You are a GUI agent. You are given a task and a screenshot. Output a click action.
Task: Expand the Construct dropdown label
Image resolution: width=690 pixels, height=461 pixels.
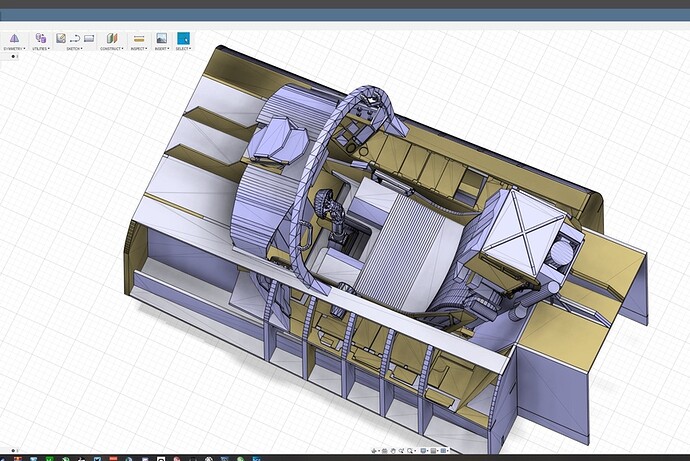pos(112,48)
